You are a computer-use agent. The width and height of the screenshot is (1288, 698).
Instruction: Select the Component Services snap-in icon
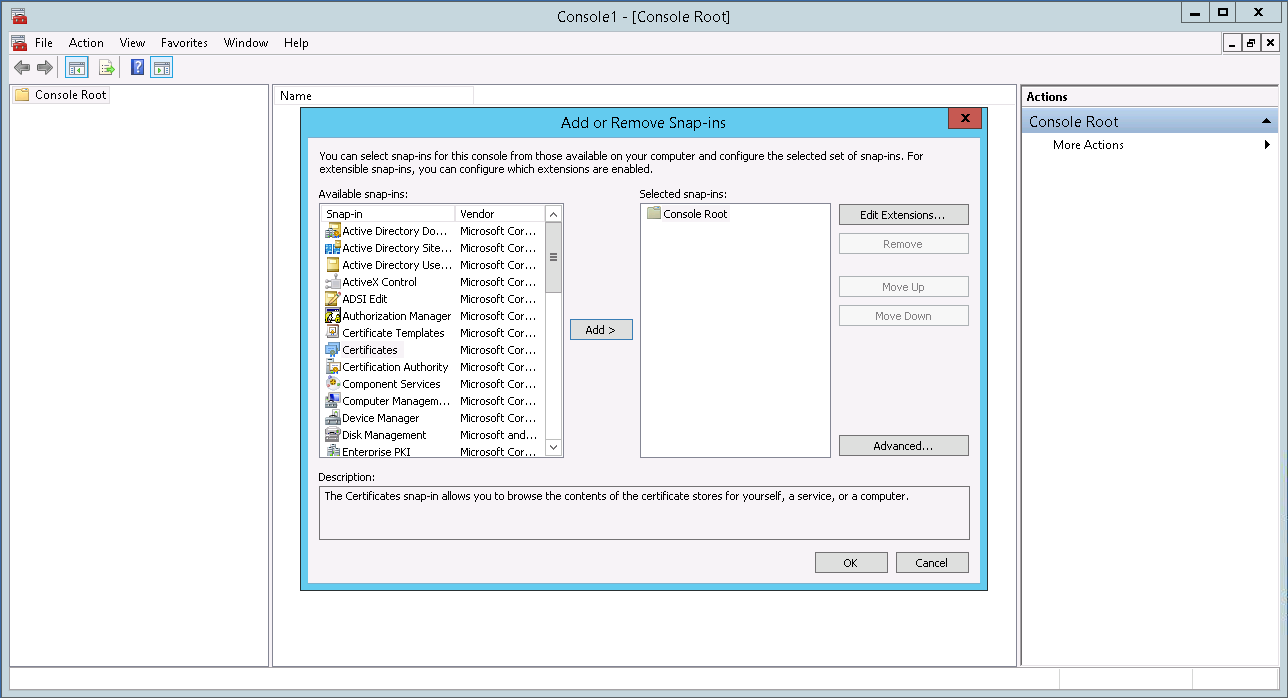(333, 384)
